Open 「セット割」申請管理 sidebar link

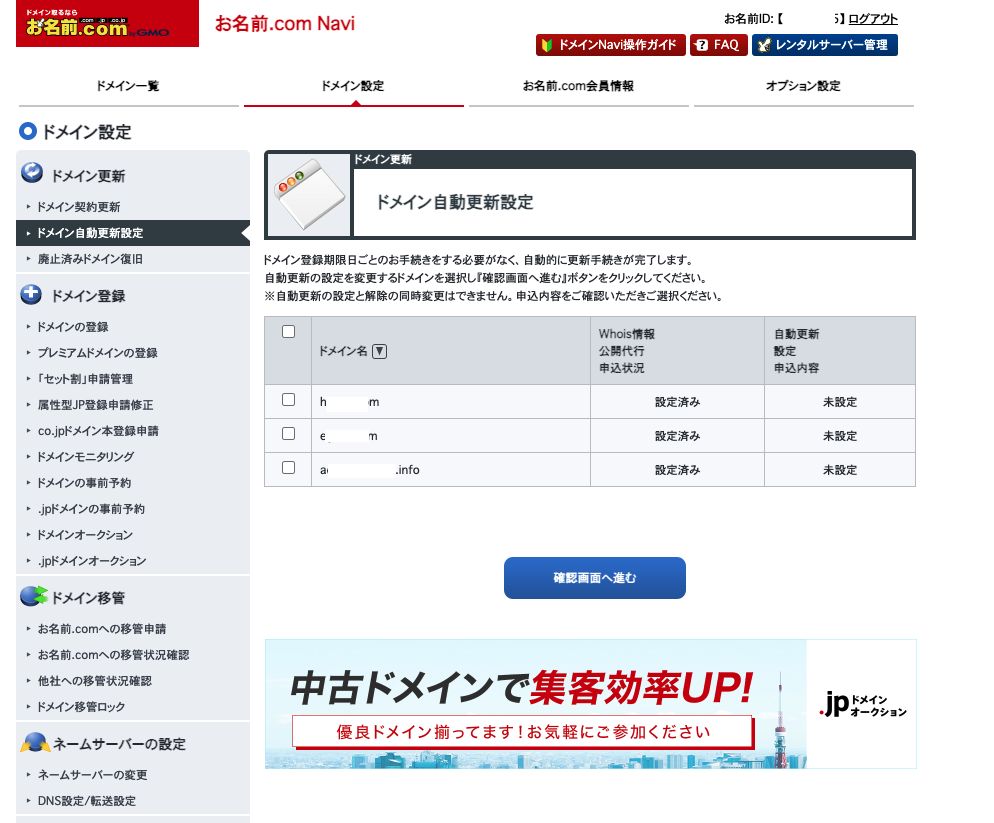pos(85,379)
